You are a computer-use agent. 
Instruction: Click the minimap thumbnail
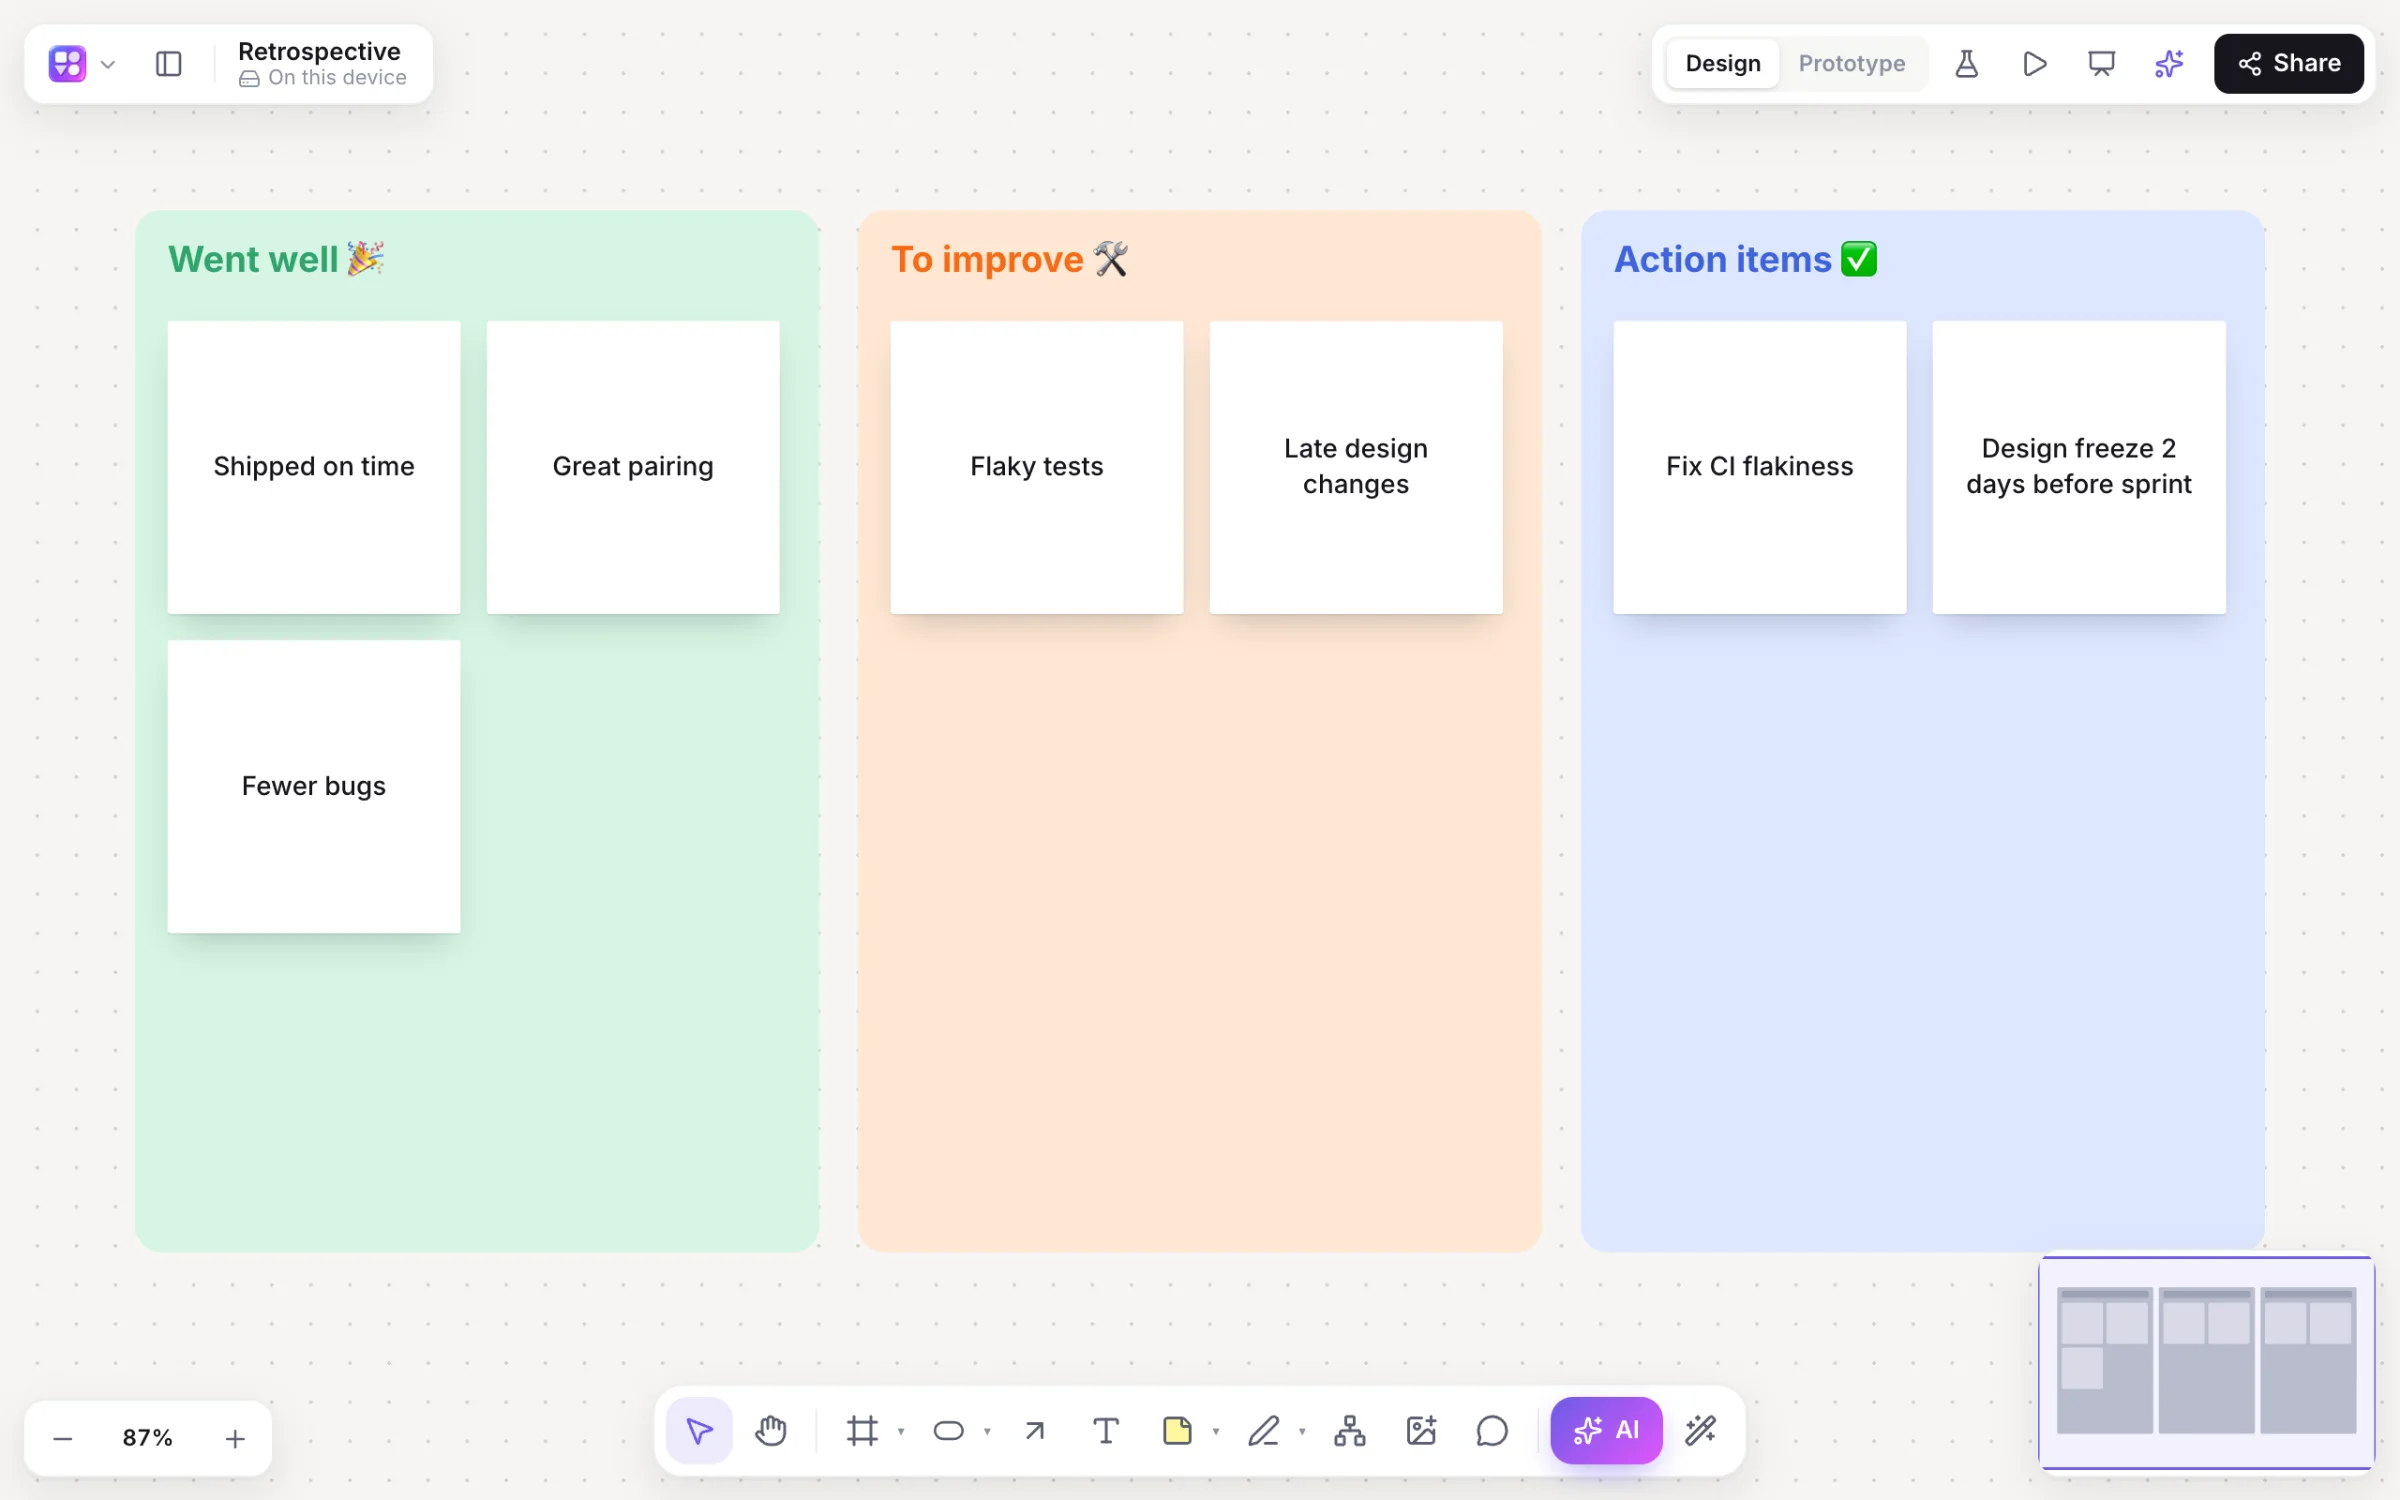coord(2206,1363)
